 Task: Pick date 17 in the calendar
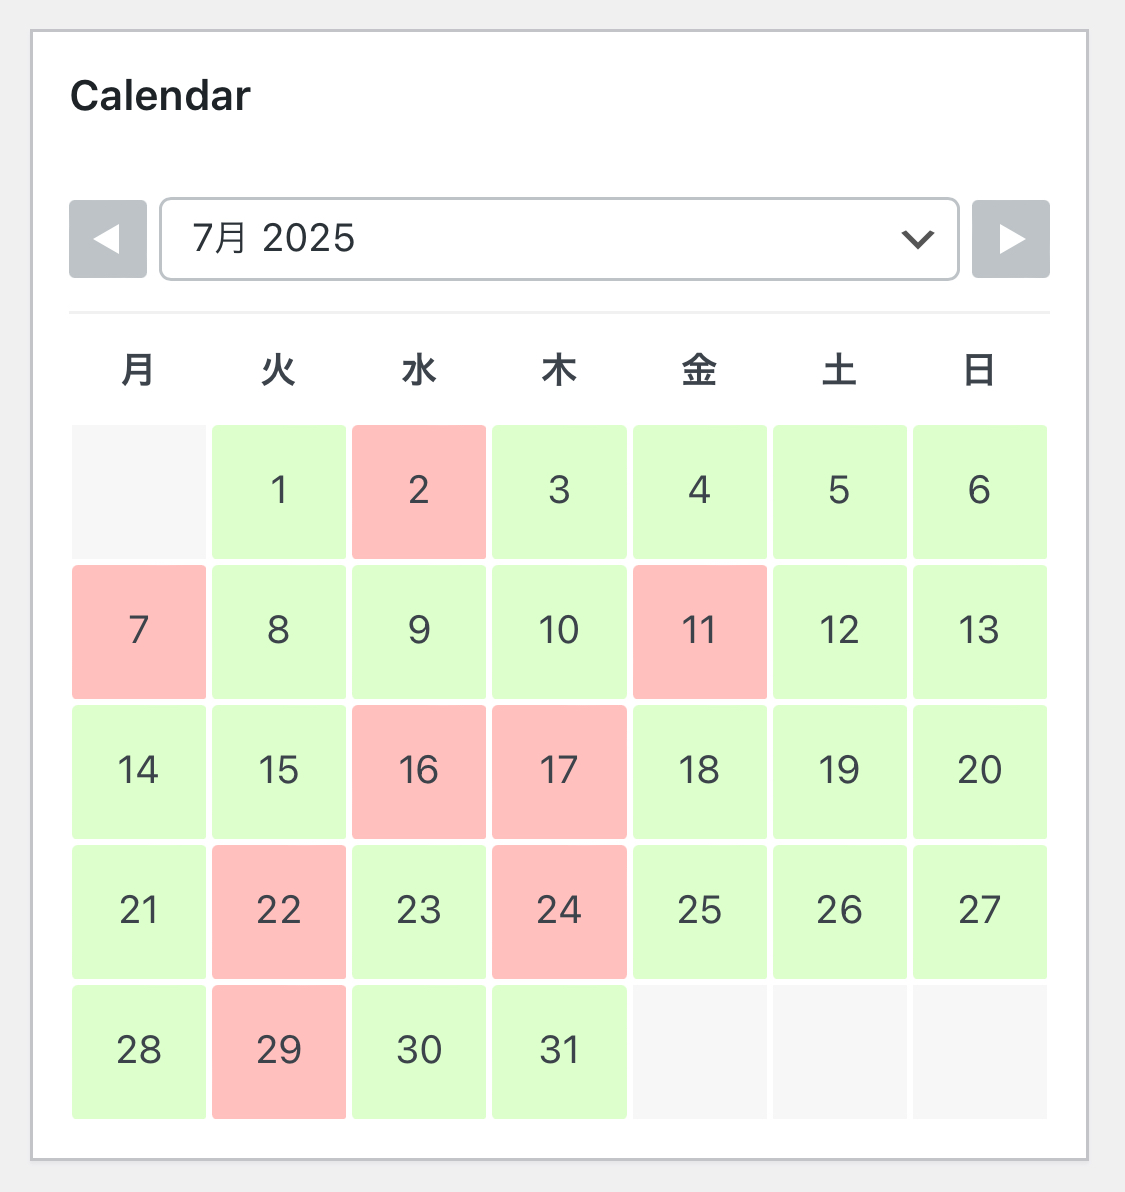[559, 772]
